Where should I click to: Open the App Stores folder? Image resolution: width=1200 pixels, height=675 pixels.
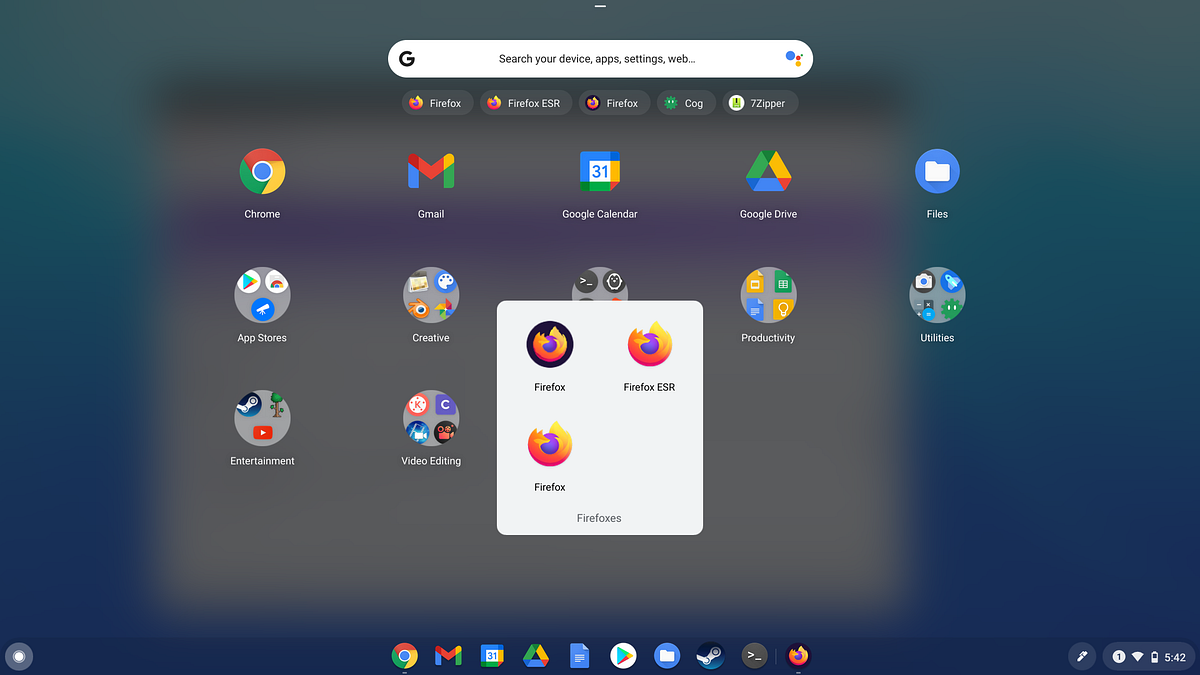coord(262,295)
